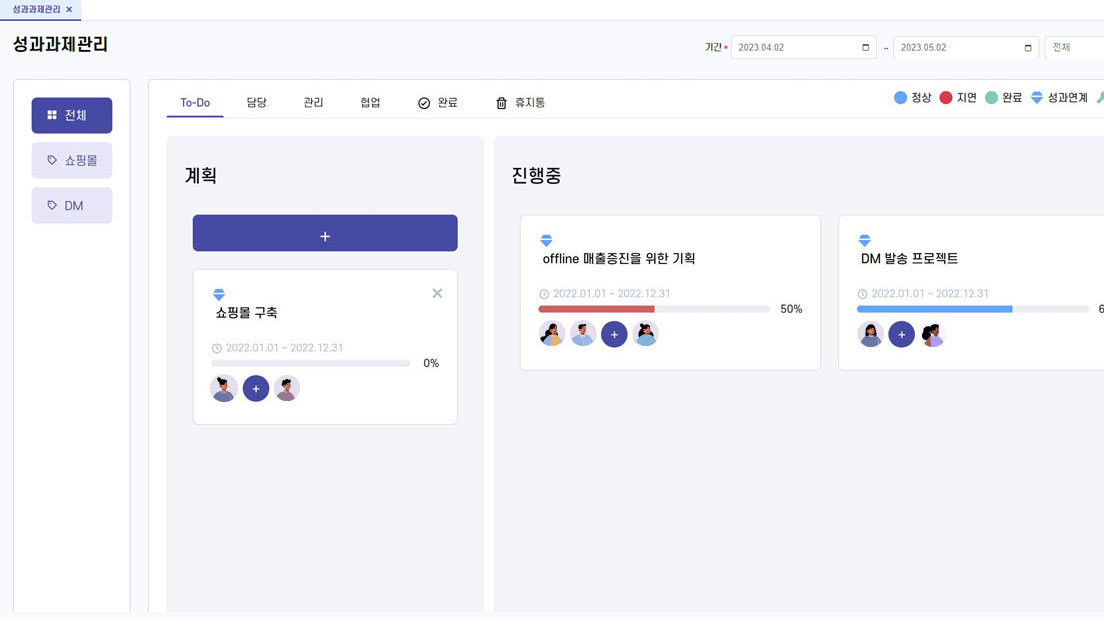Image resolution: width=1104 pixels, height=617 pixels.
Task: Add a new task with the plus bar
Action: [325, 233]
